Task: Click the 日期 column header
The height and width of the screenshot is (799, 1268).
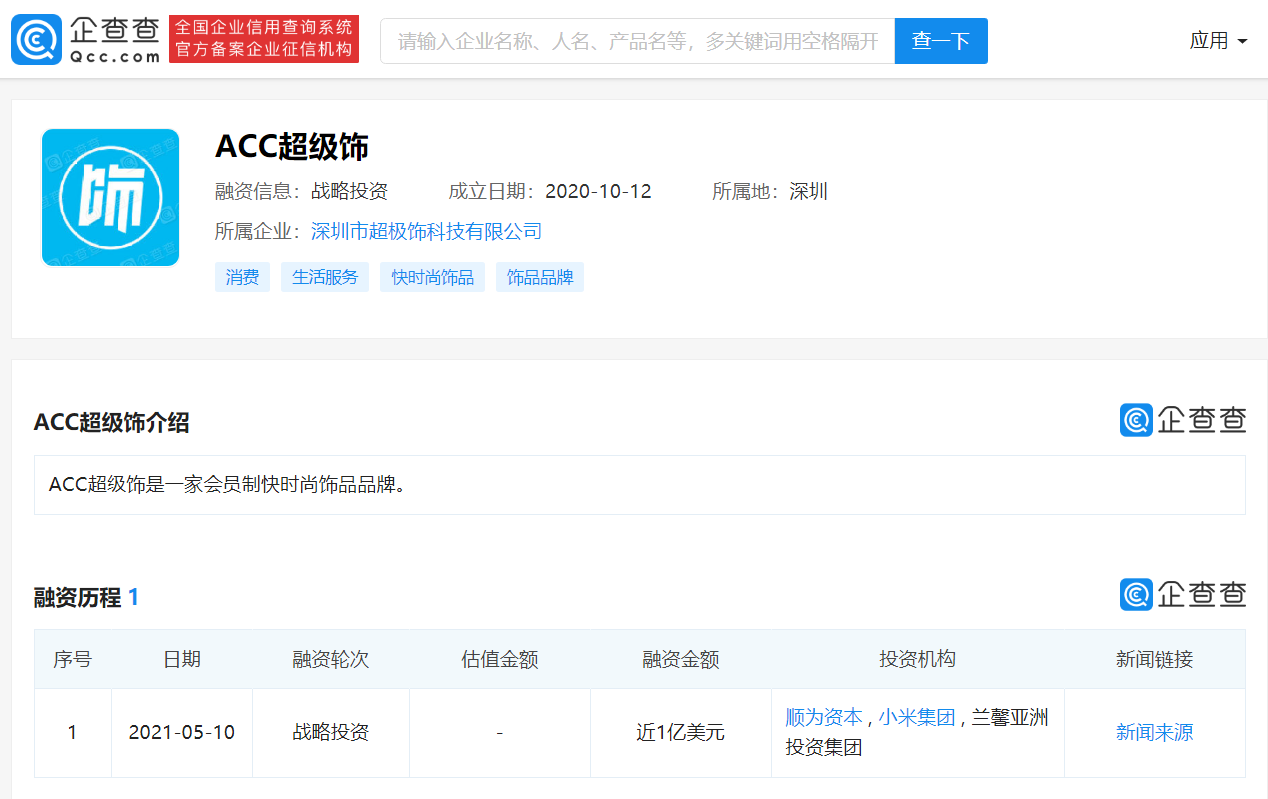Action: 182,659
